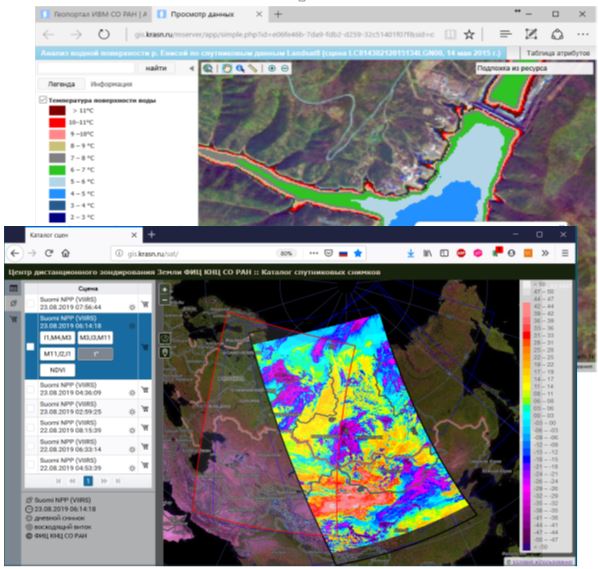Select the NDVI band combination button
Screen dimensions: 598x569
pyautogui.click(x=58, y=370)
